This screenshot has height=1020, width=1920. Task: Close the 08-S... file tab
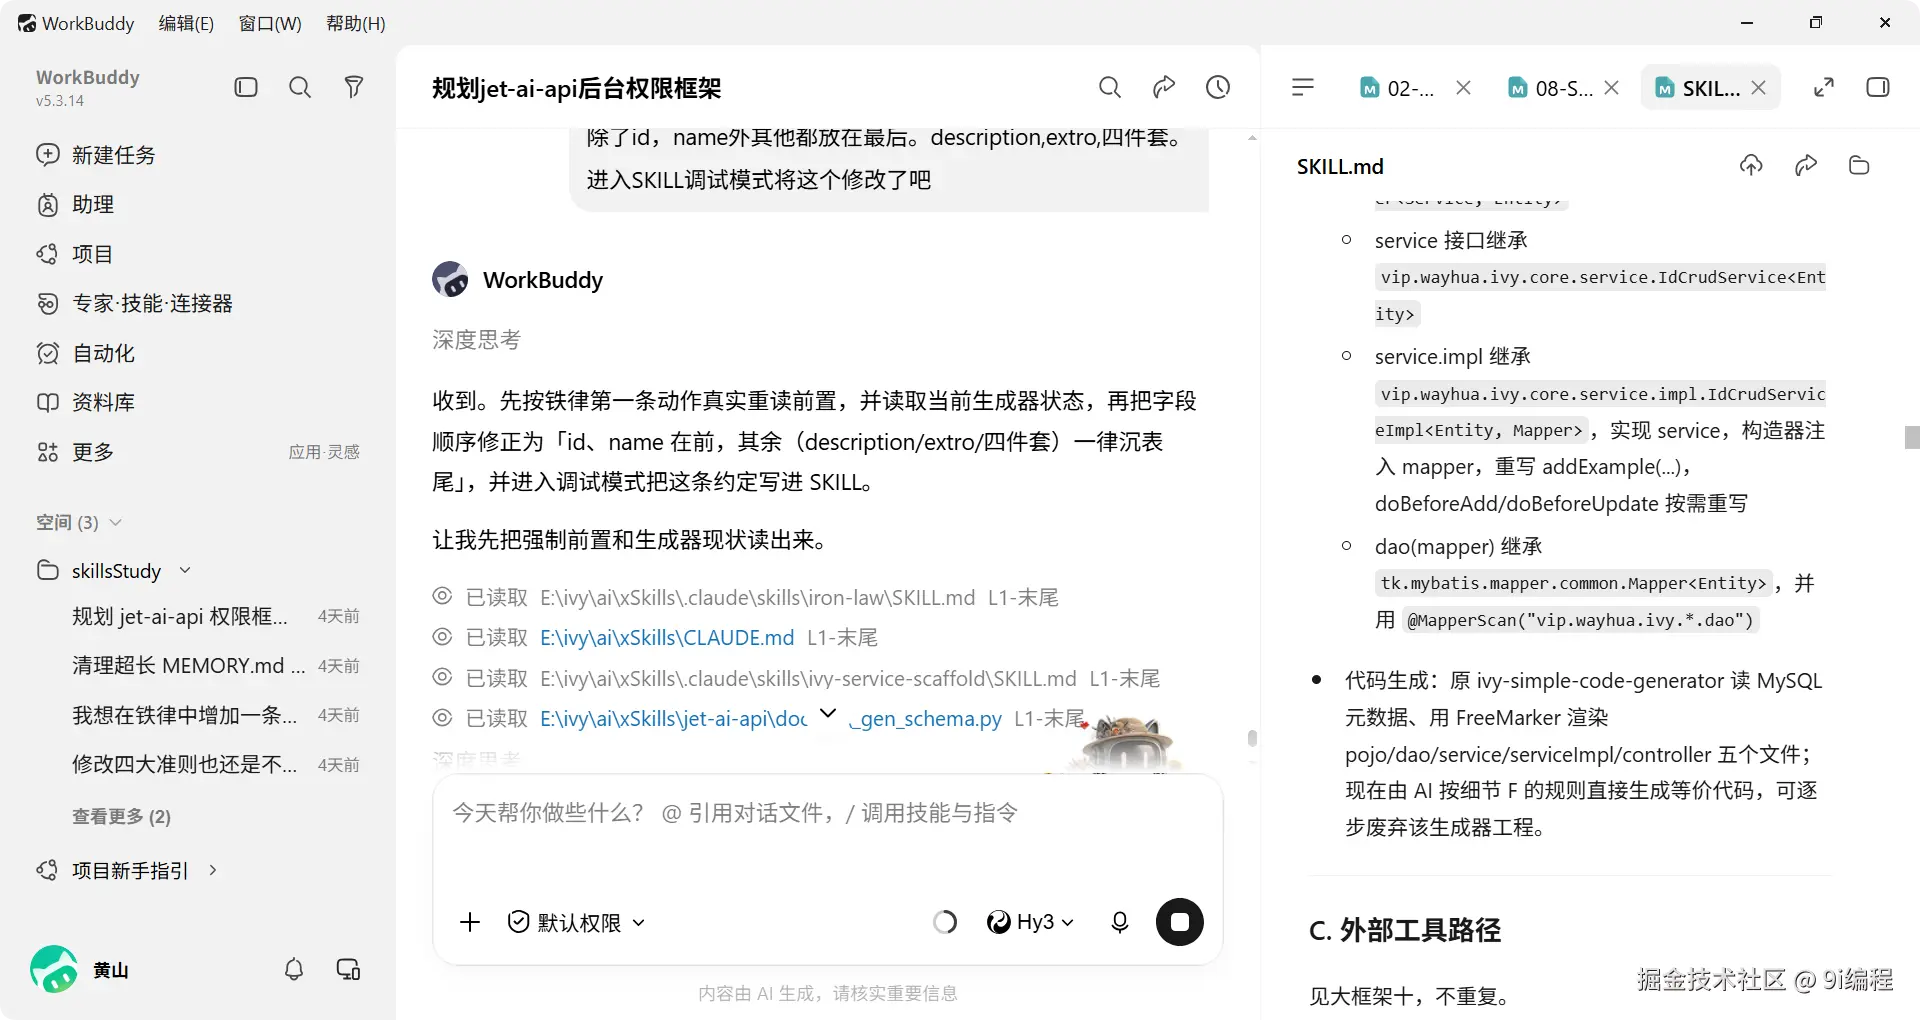point(1611,88)
